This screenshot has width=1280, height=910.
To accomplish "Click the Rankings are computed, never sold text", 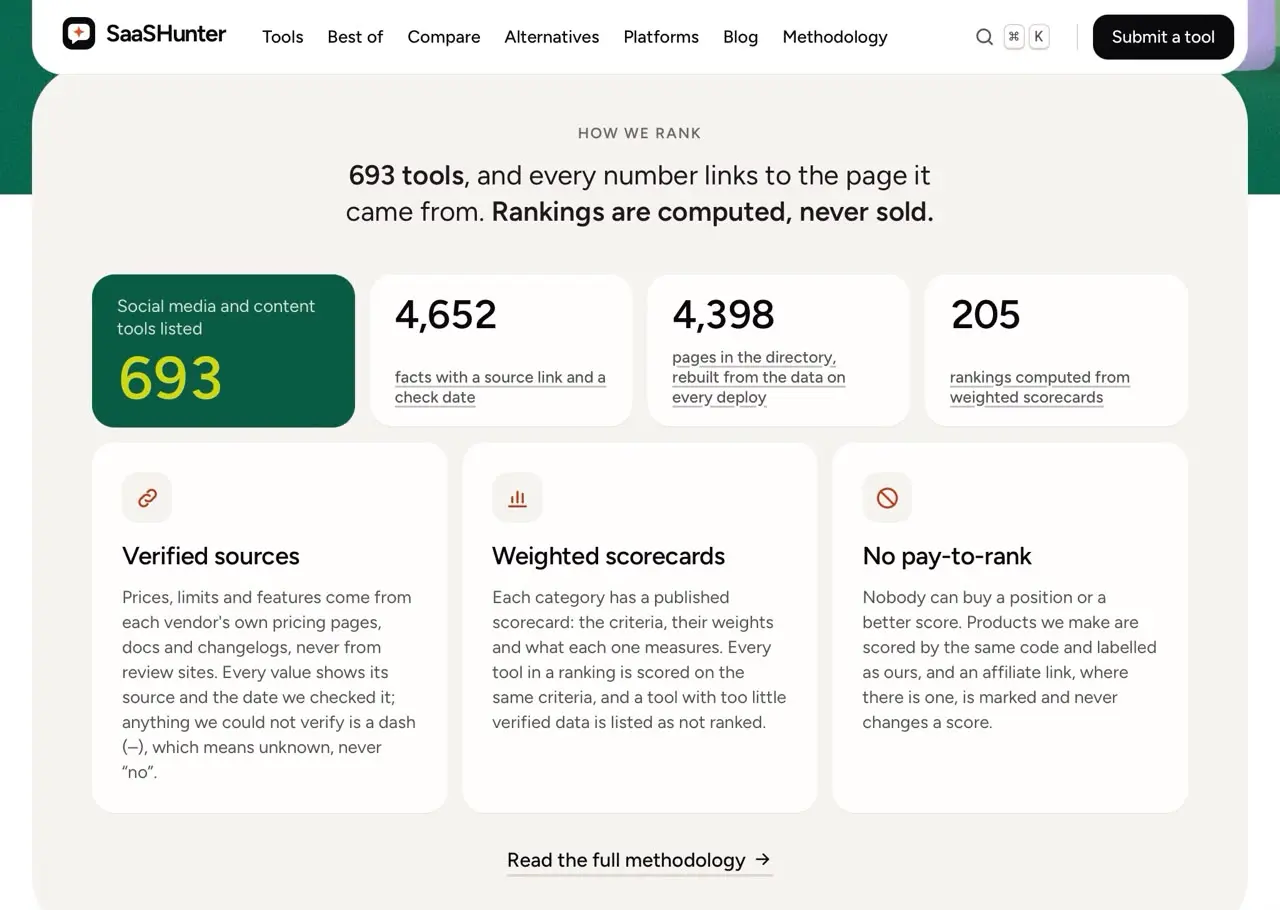I will 712,212.
